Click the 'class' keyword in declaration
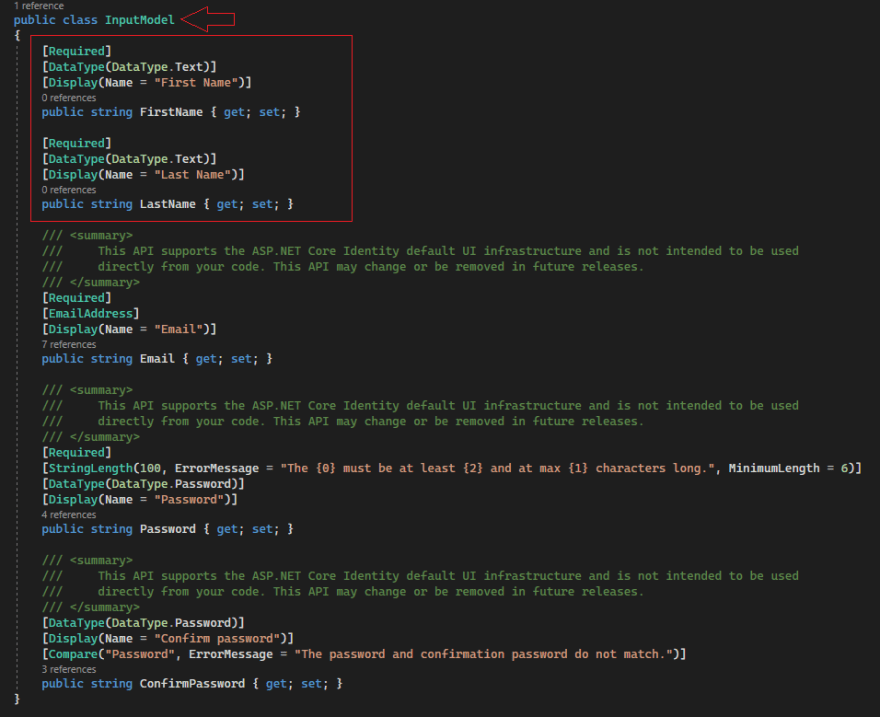 [x=80, y=20]
